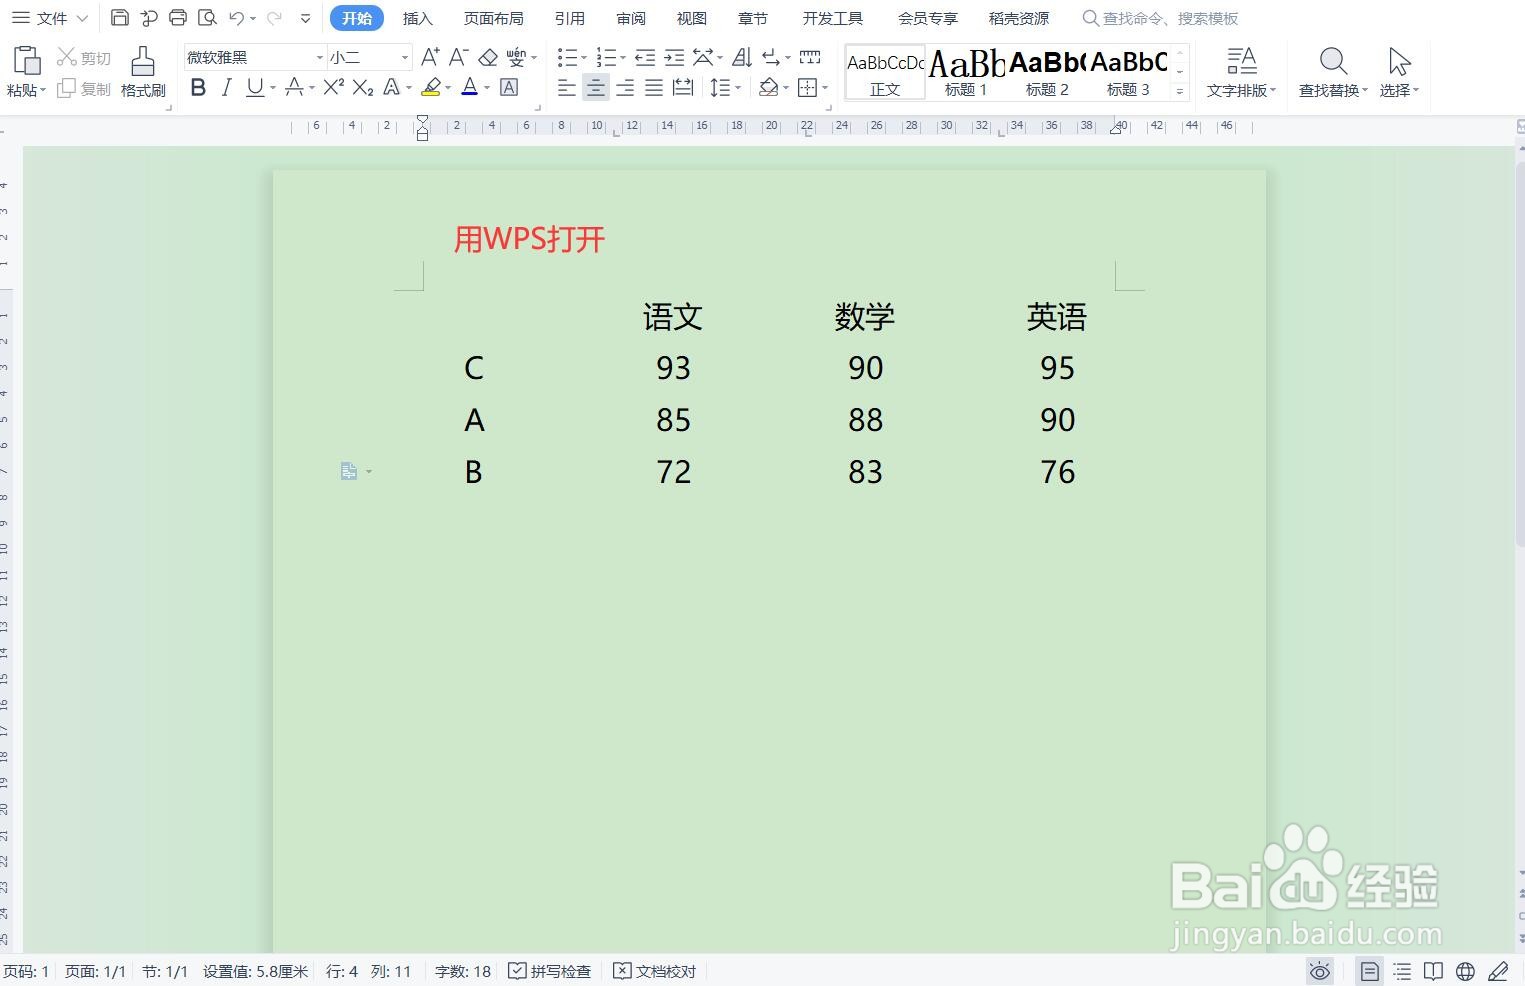Click the writing mode pen icon in status bar
Viewport: 1525px width, 986px height.
(x=1498, y=971)
